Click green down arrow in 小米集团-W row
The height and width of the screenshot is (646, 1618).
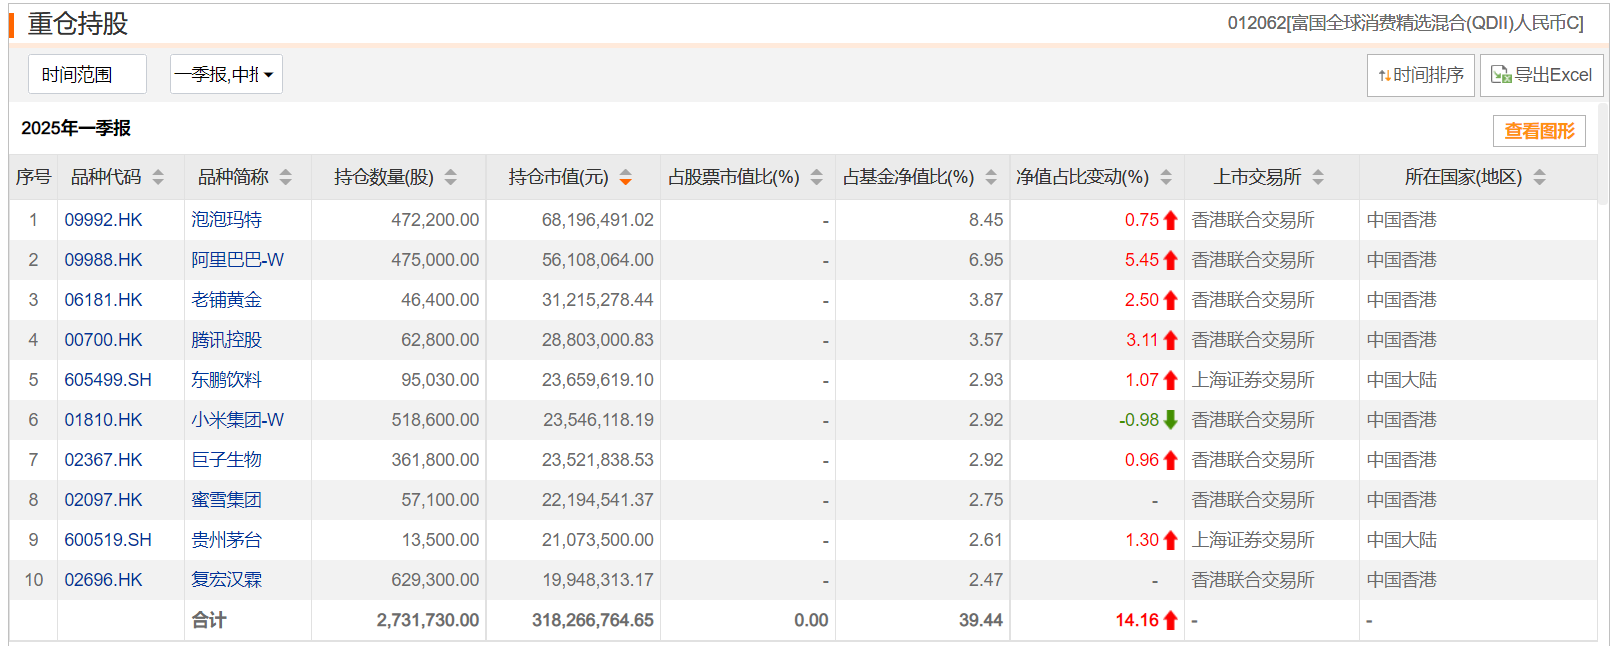coord(1171,420)
